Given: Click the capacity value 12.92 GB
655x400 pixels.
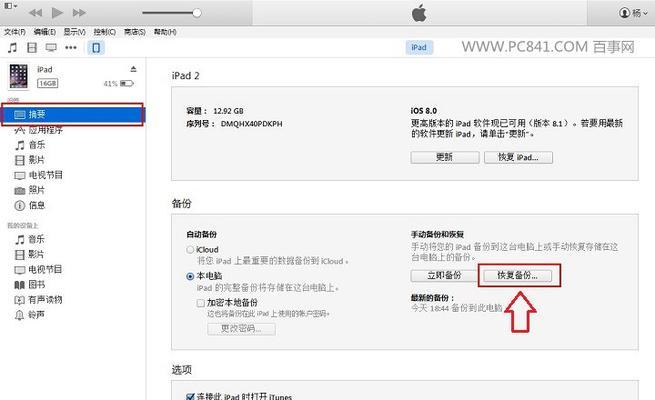Looking at the screenshot, I should click(x=228, y=111).
